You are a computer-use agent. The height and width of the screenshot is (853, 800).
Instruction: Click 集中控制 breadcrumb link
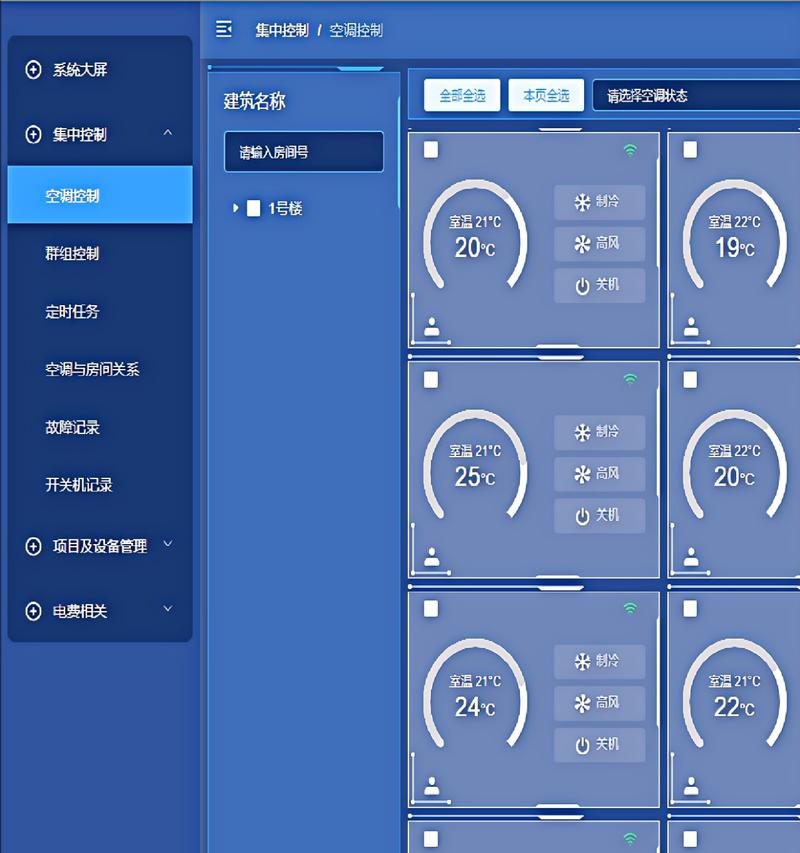(282, 30)
